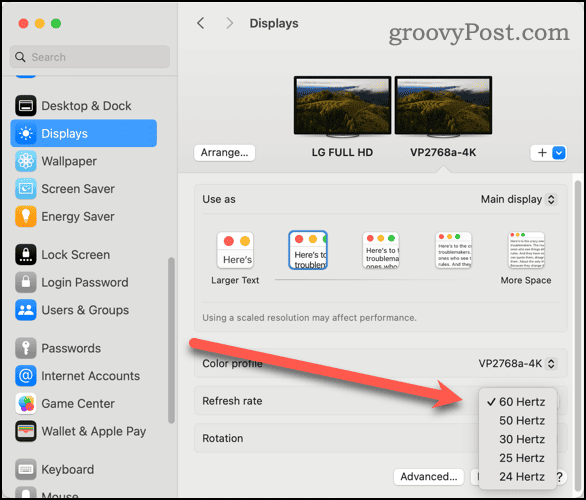Go forward with right chevron
This screenshot has height=500, width=586.
click(229, 23)
